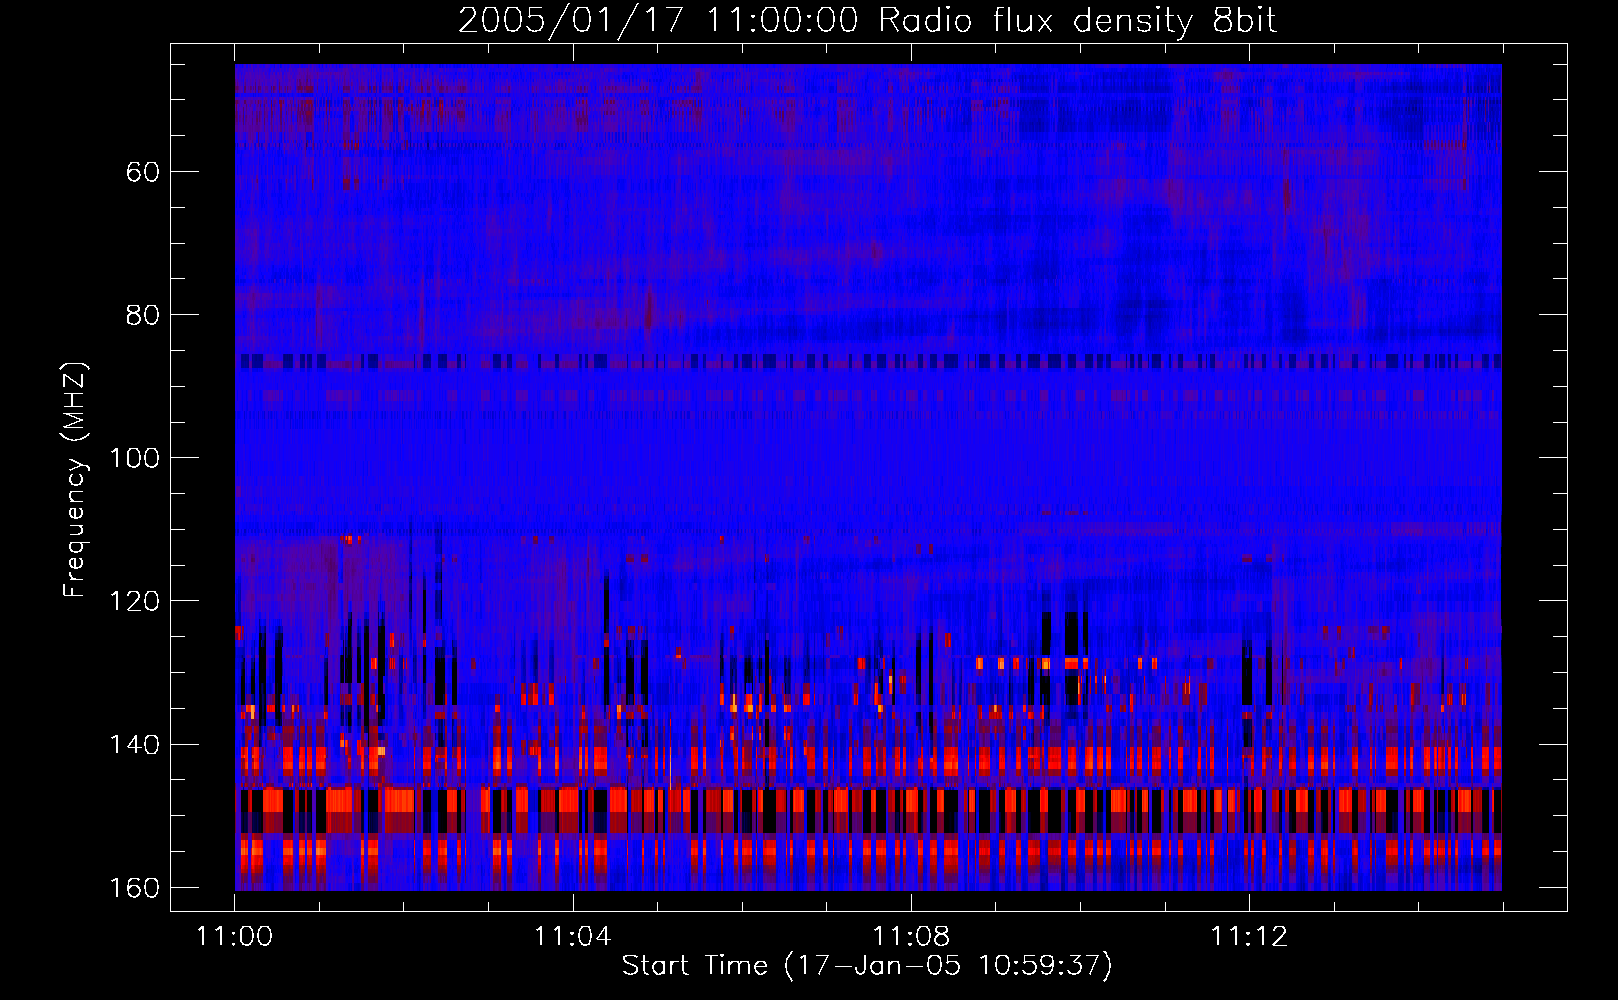The height and width of the screenshot is (1000, 1618).
Task: Click the '60' frequency tick label
Action: pyautogui.click(x=143, y=172)
